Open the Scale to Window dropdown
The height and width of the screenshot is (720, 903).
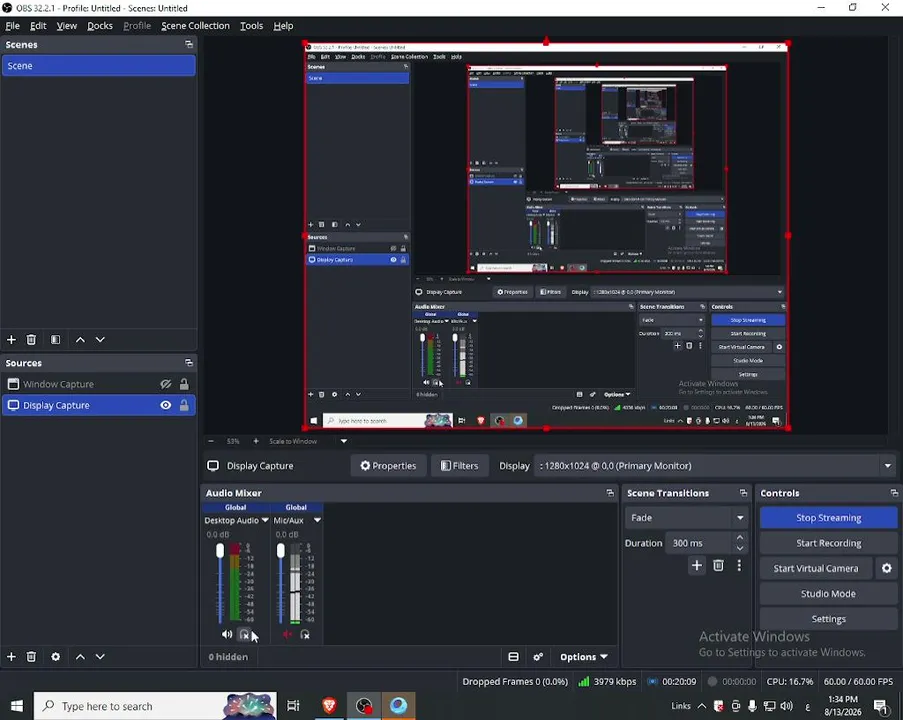(344, 441)
